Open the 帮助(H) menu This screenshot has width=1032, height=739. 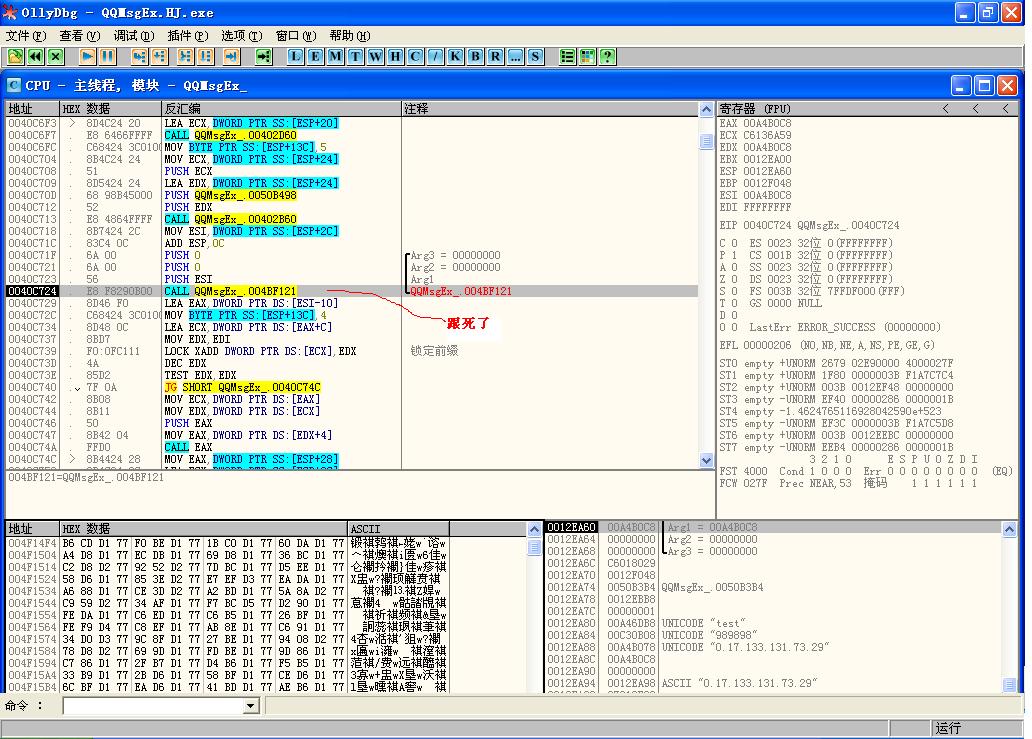(x=349, y=36)
